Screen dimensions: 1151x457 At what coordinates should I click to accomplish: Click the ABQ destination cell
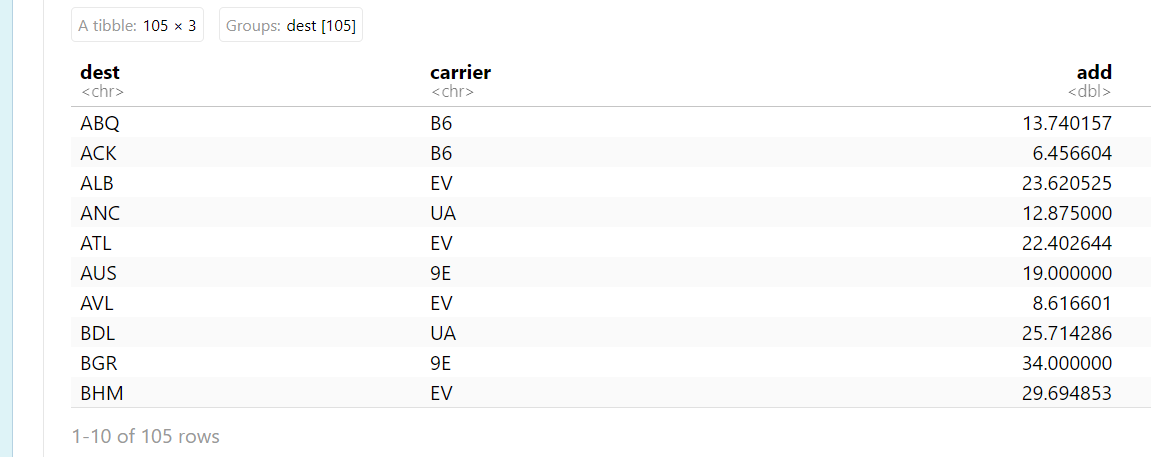[x=100, y=123]
